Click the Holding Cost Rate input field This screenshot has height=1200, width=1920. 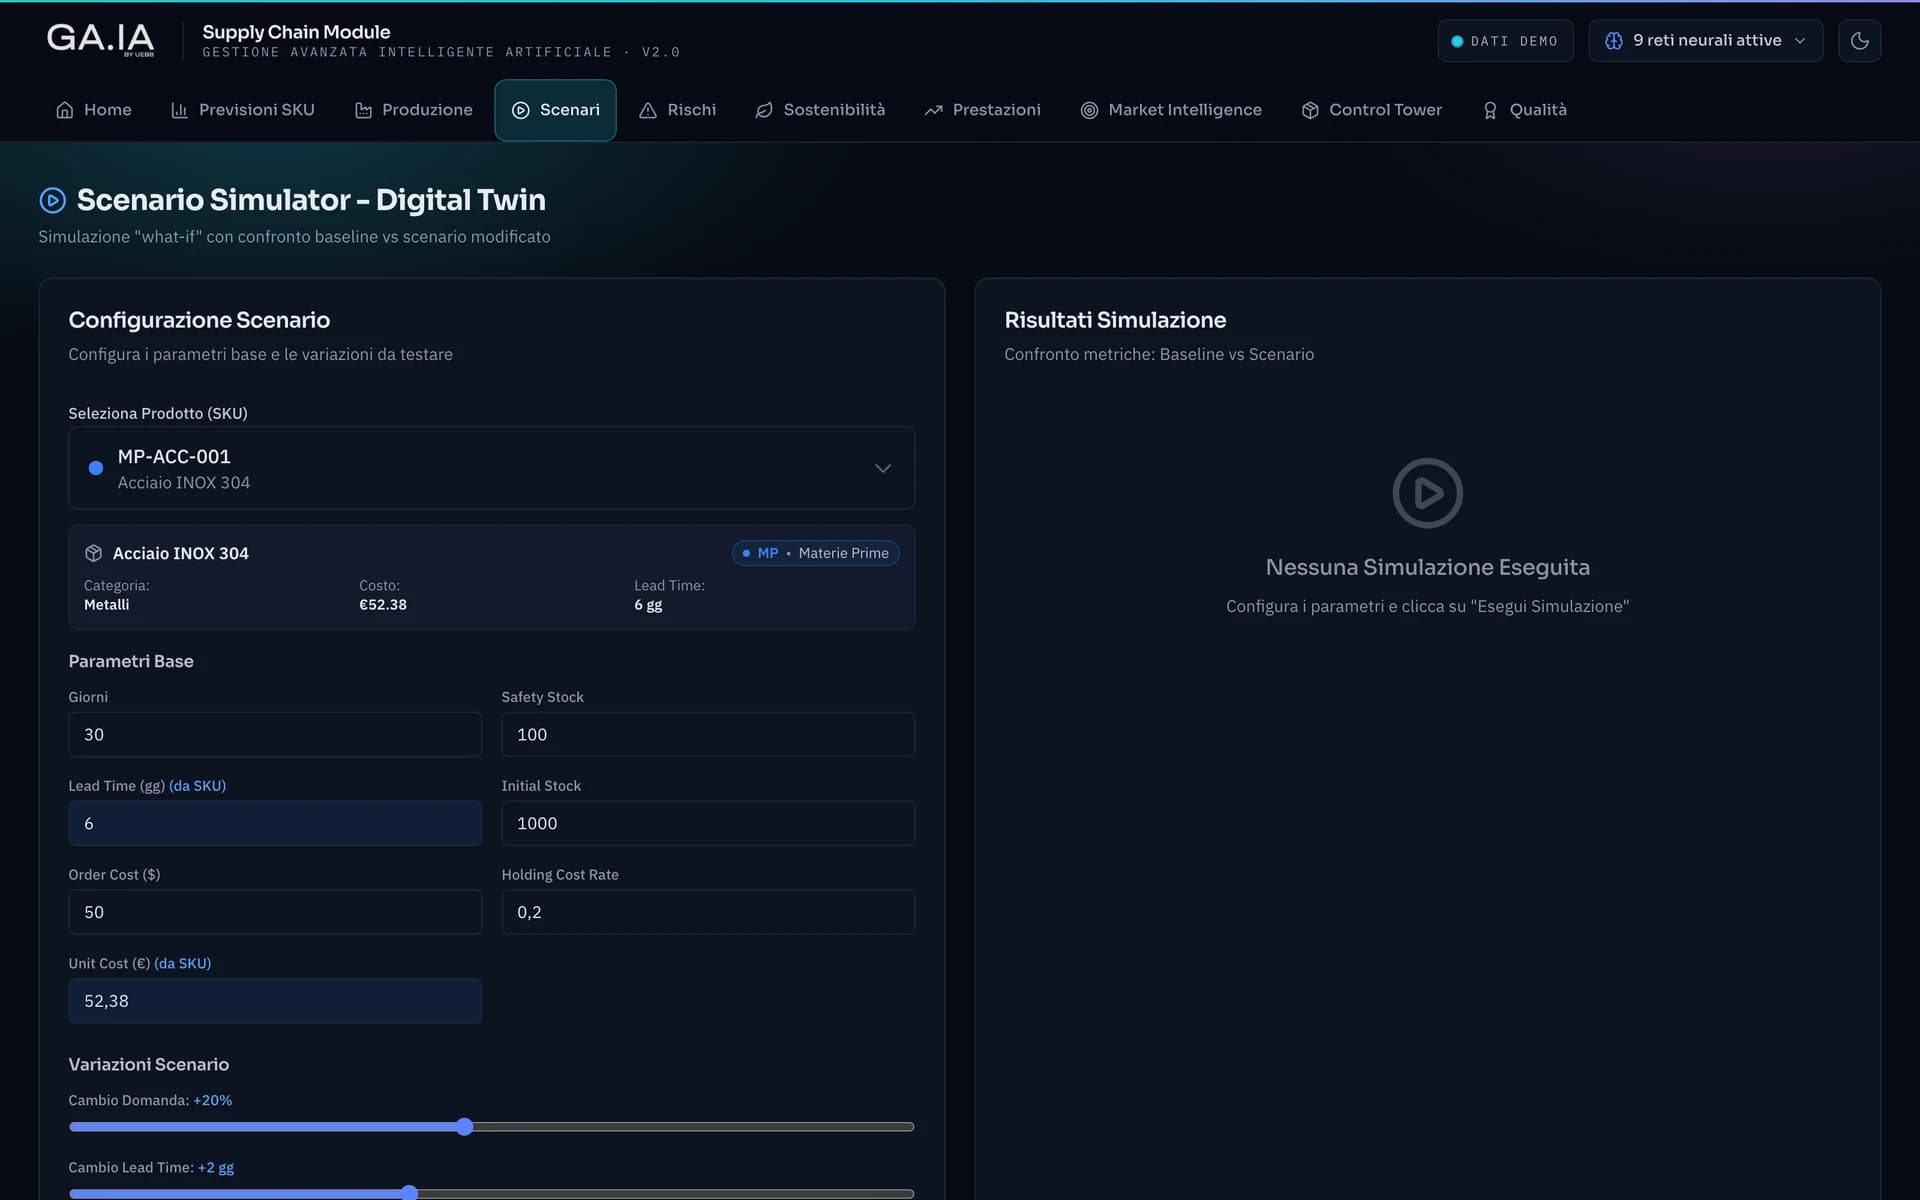coord(708,912)
